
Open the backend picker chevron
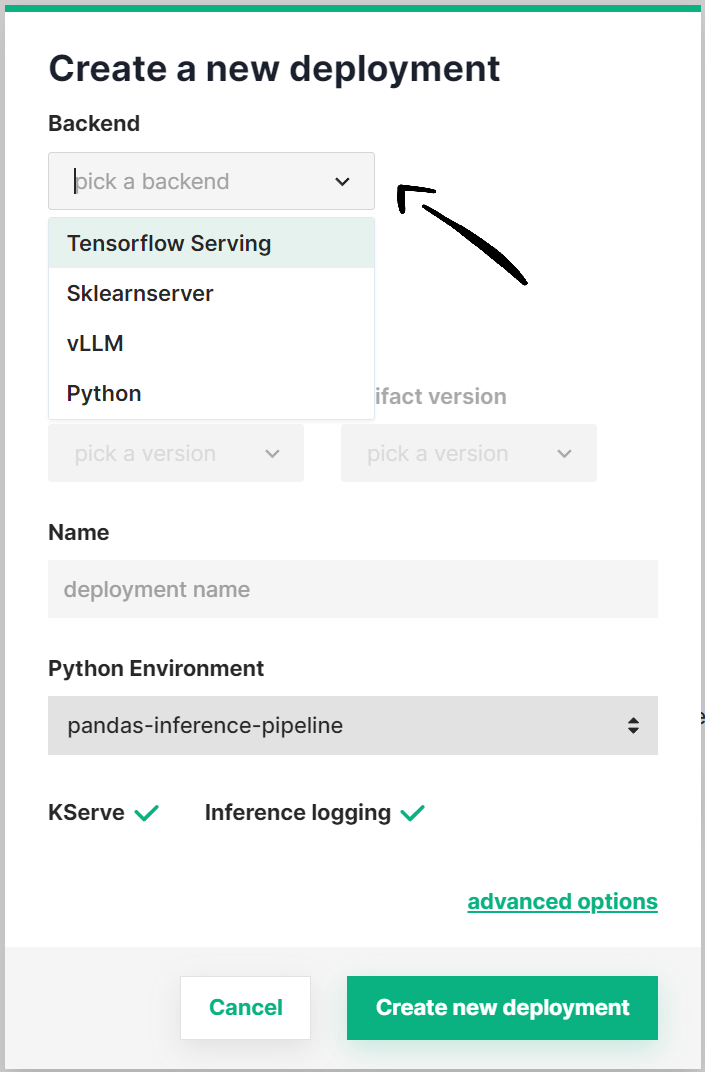tap(342, 181)
